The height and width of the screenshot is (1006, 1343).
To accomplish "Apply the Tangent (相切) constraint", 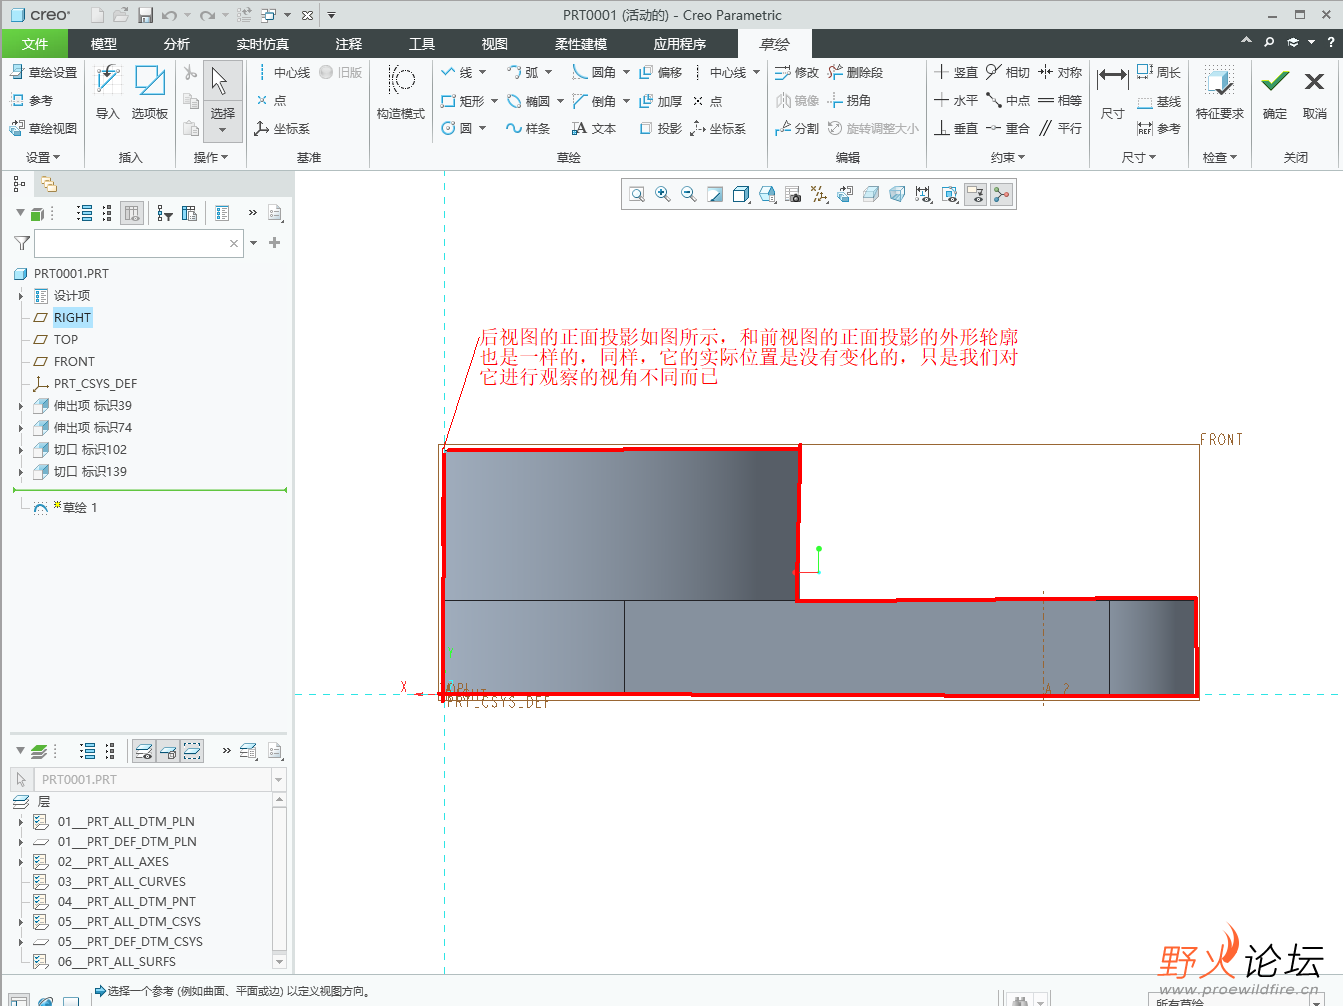I will (x=1008, y=72).
